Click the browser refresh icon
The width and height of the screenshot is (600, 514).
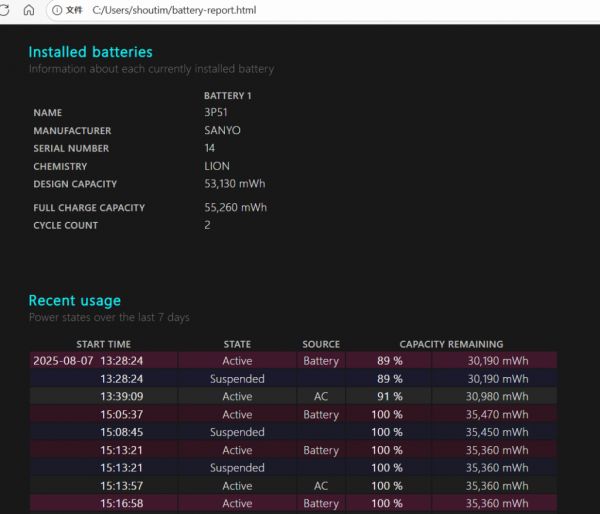coord(5,10)
